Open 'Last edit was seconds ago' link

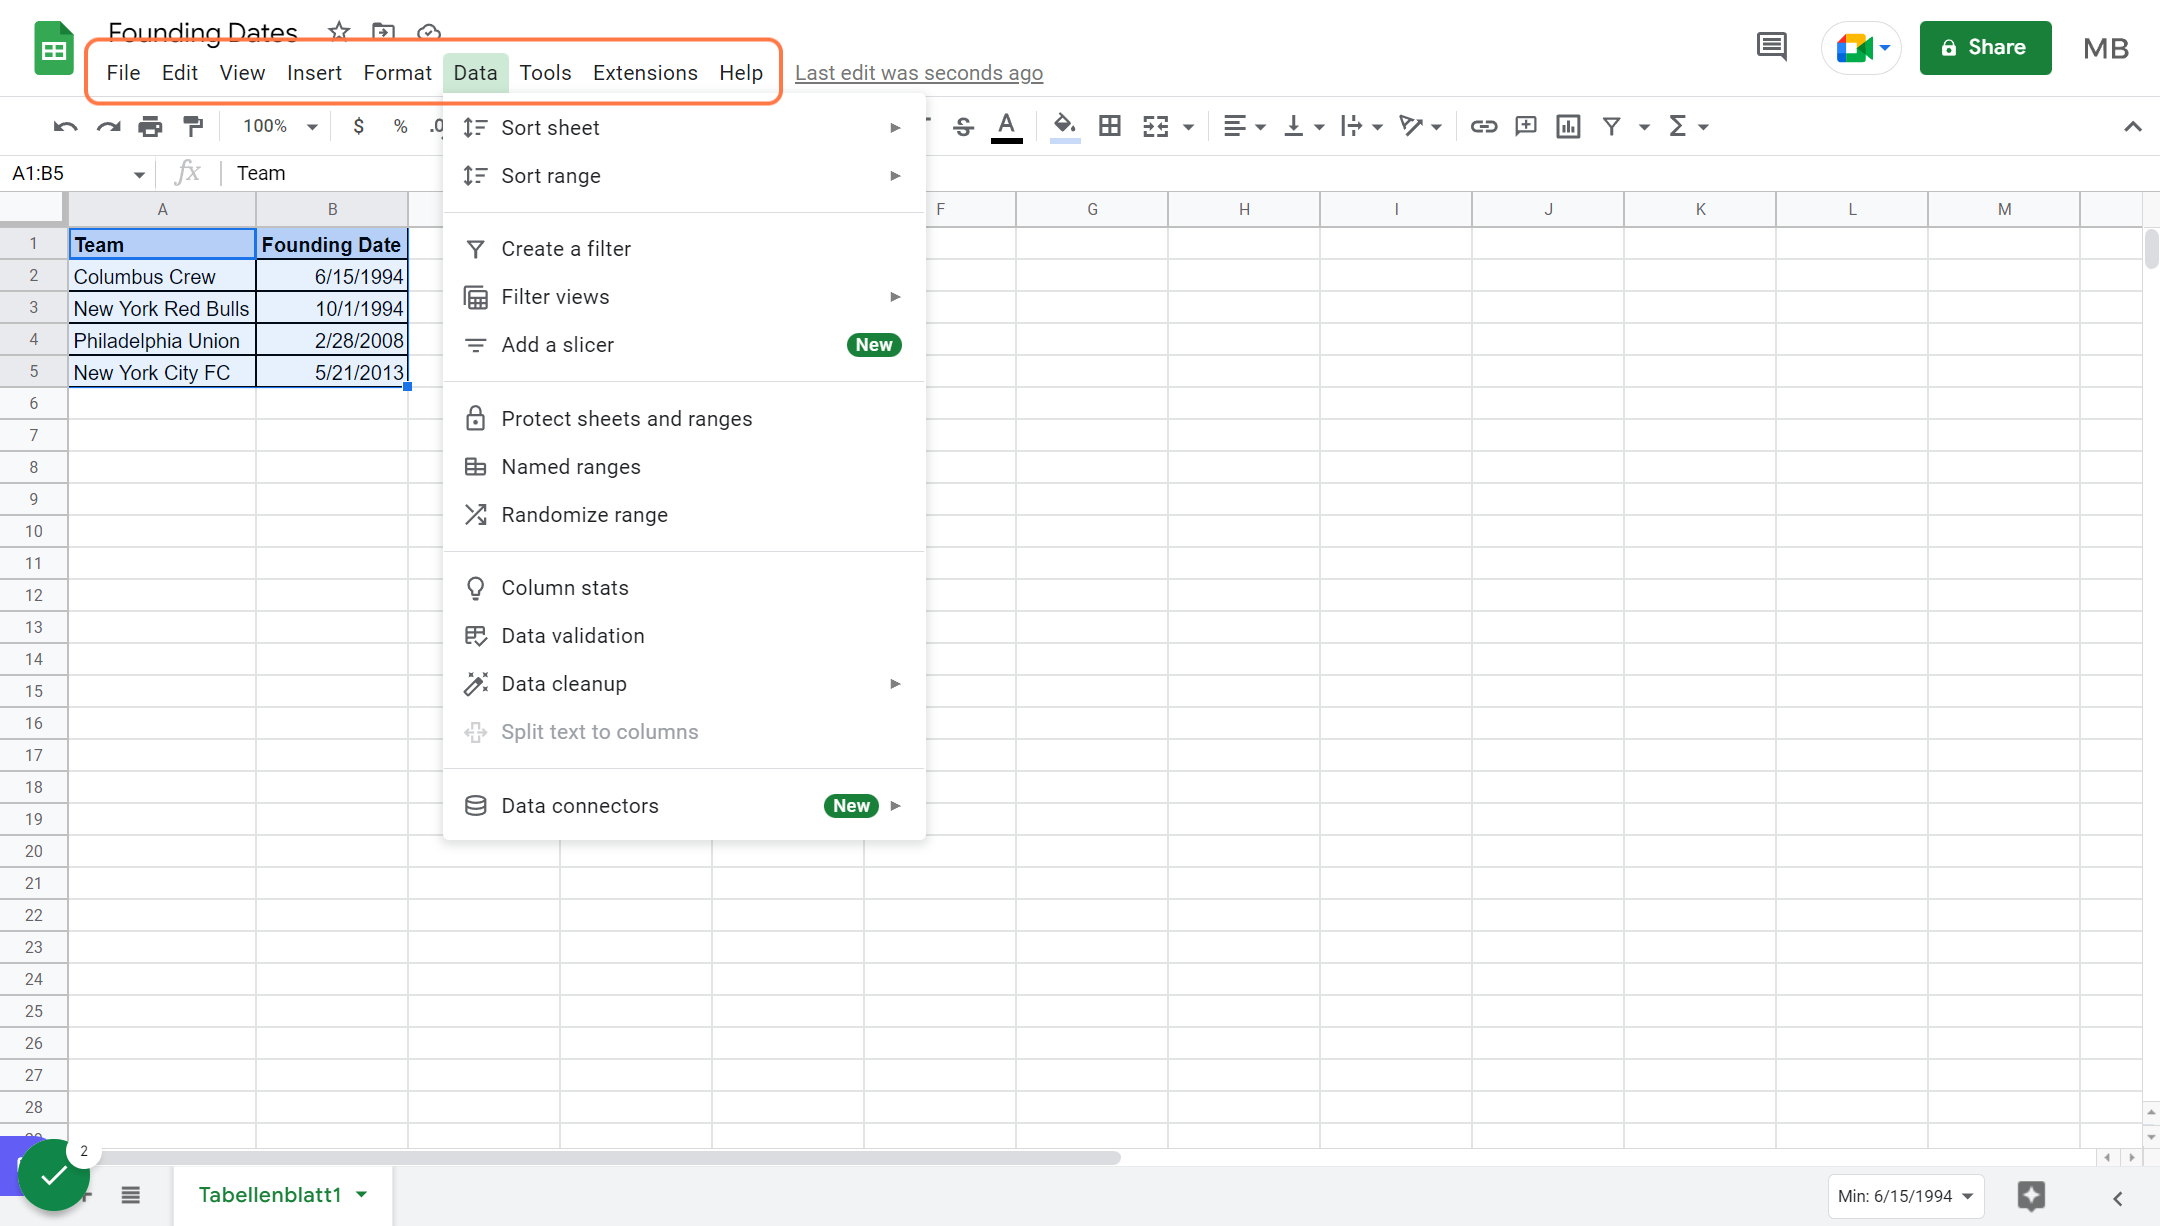[918, 73]
